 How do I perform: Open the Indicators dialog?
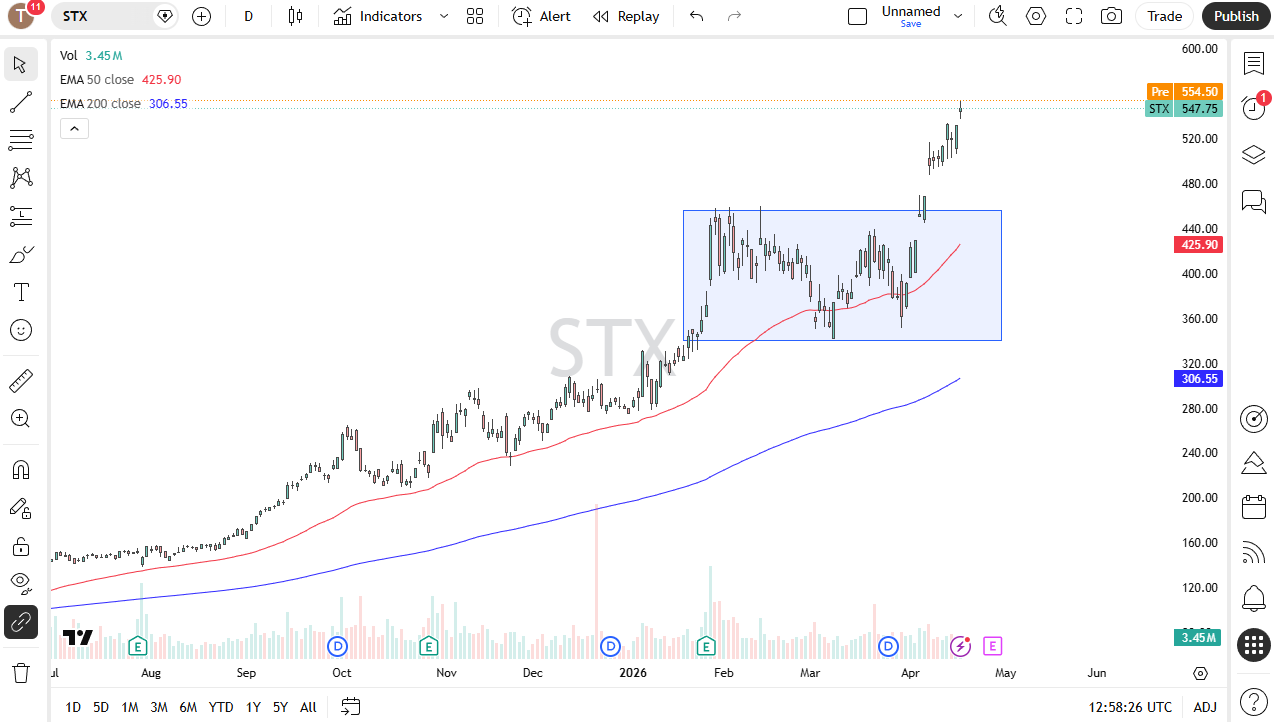(x=378, y=16)
